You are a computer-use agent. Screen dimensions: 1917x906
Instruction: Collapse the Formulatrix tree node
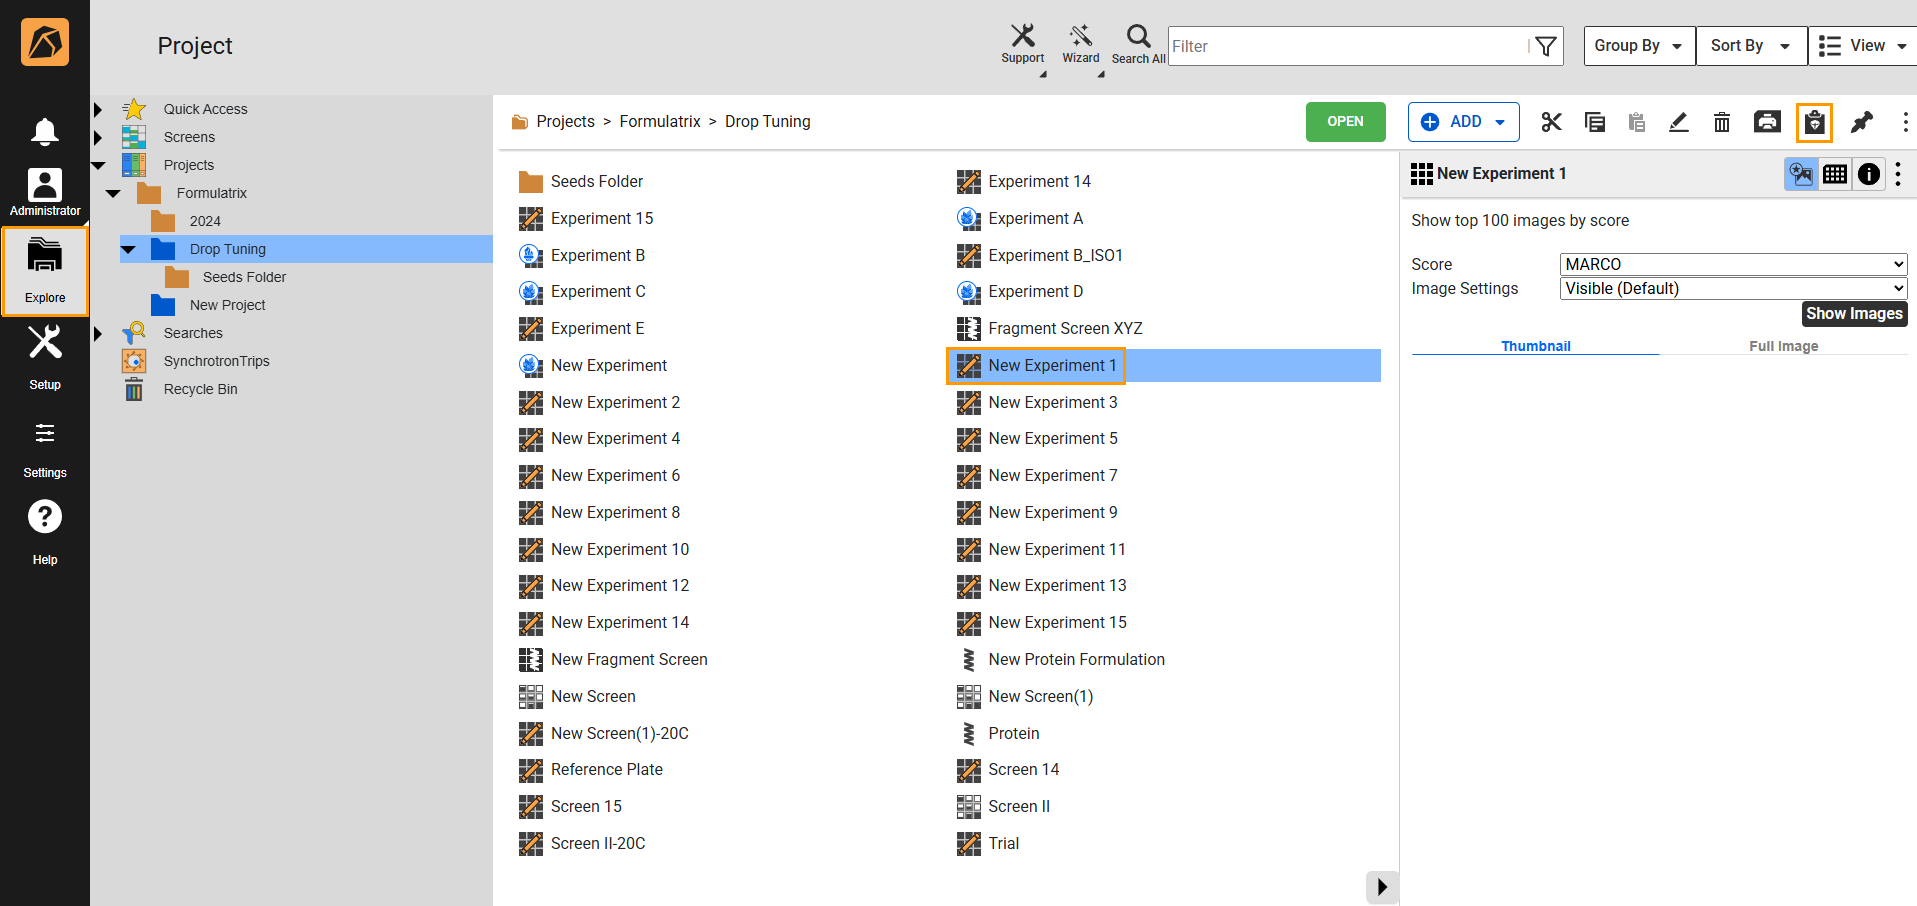tap(113, 193)
